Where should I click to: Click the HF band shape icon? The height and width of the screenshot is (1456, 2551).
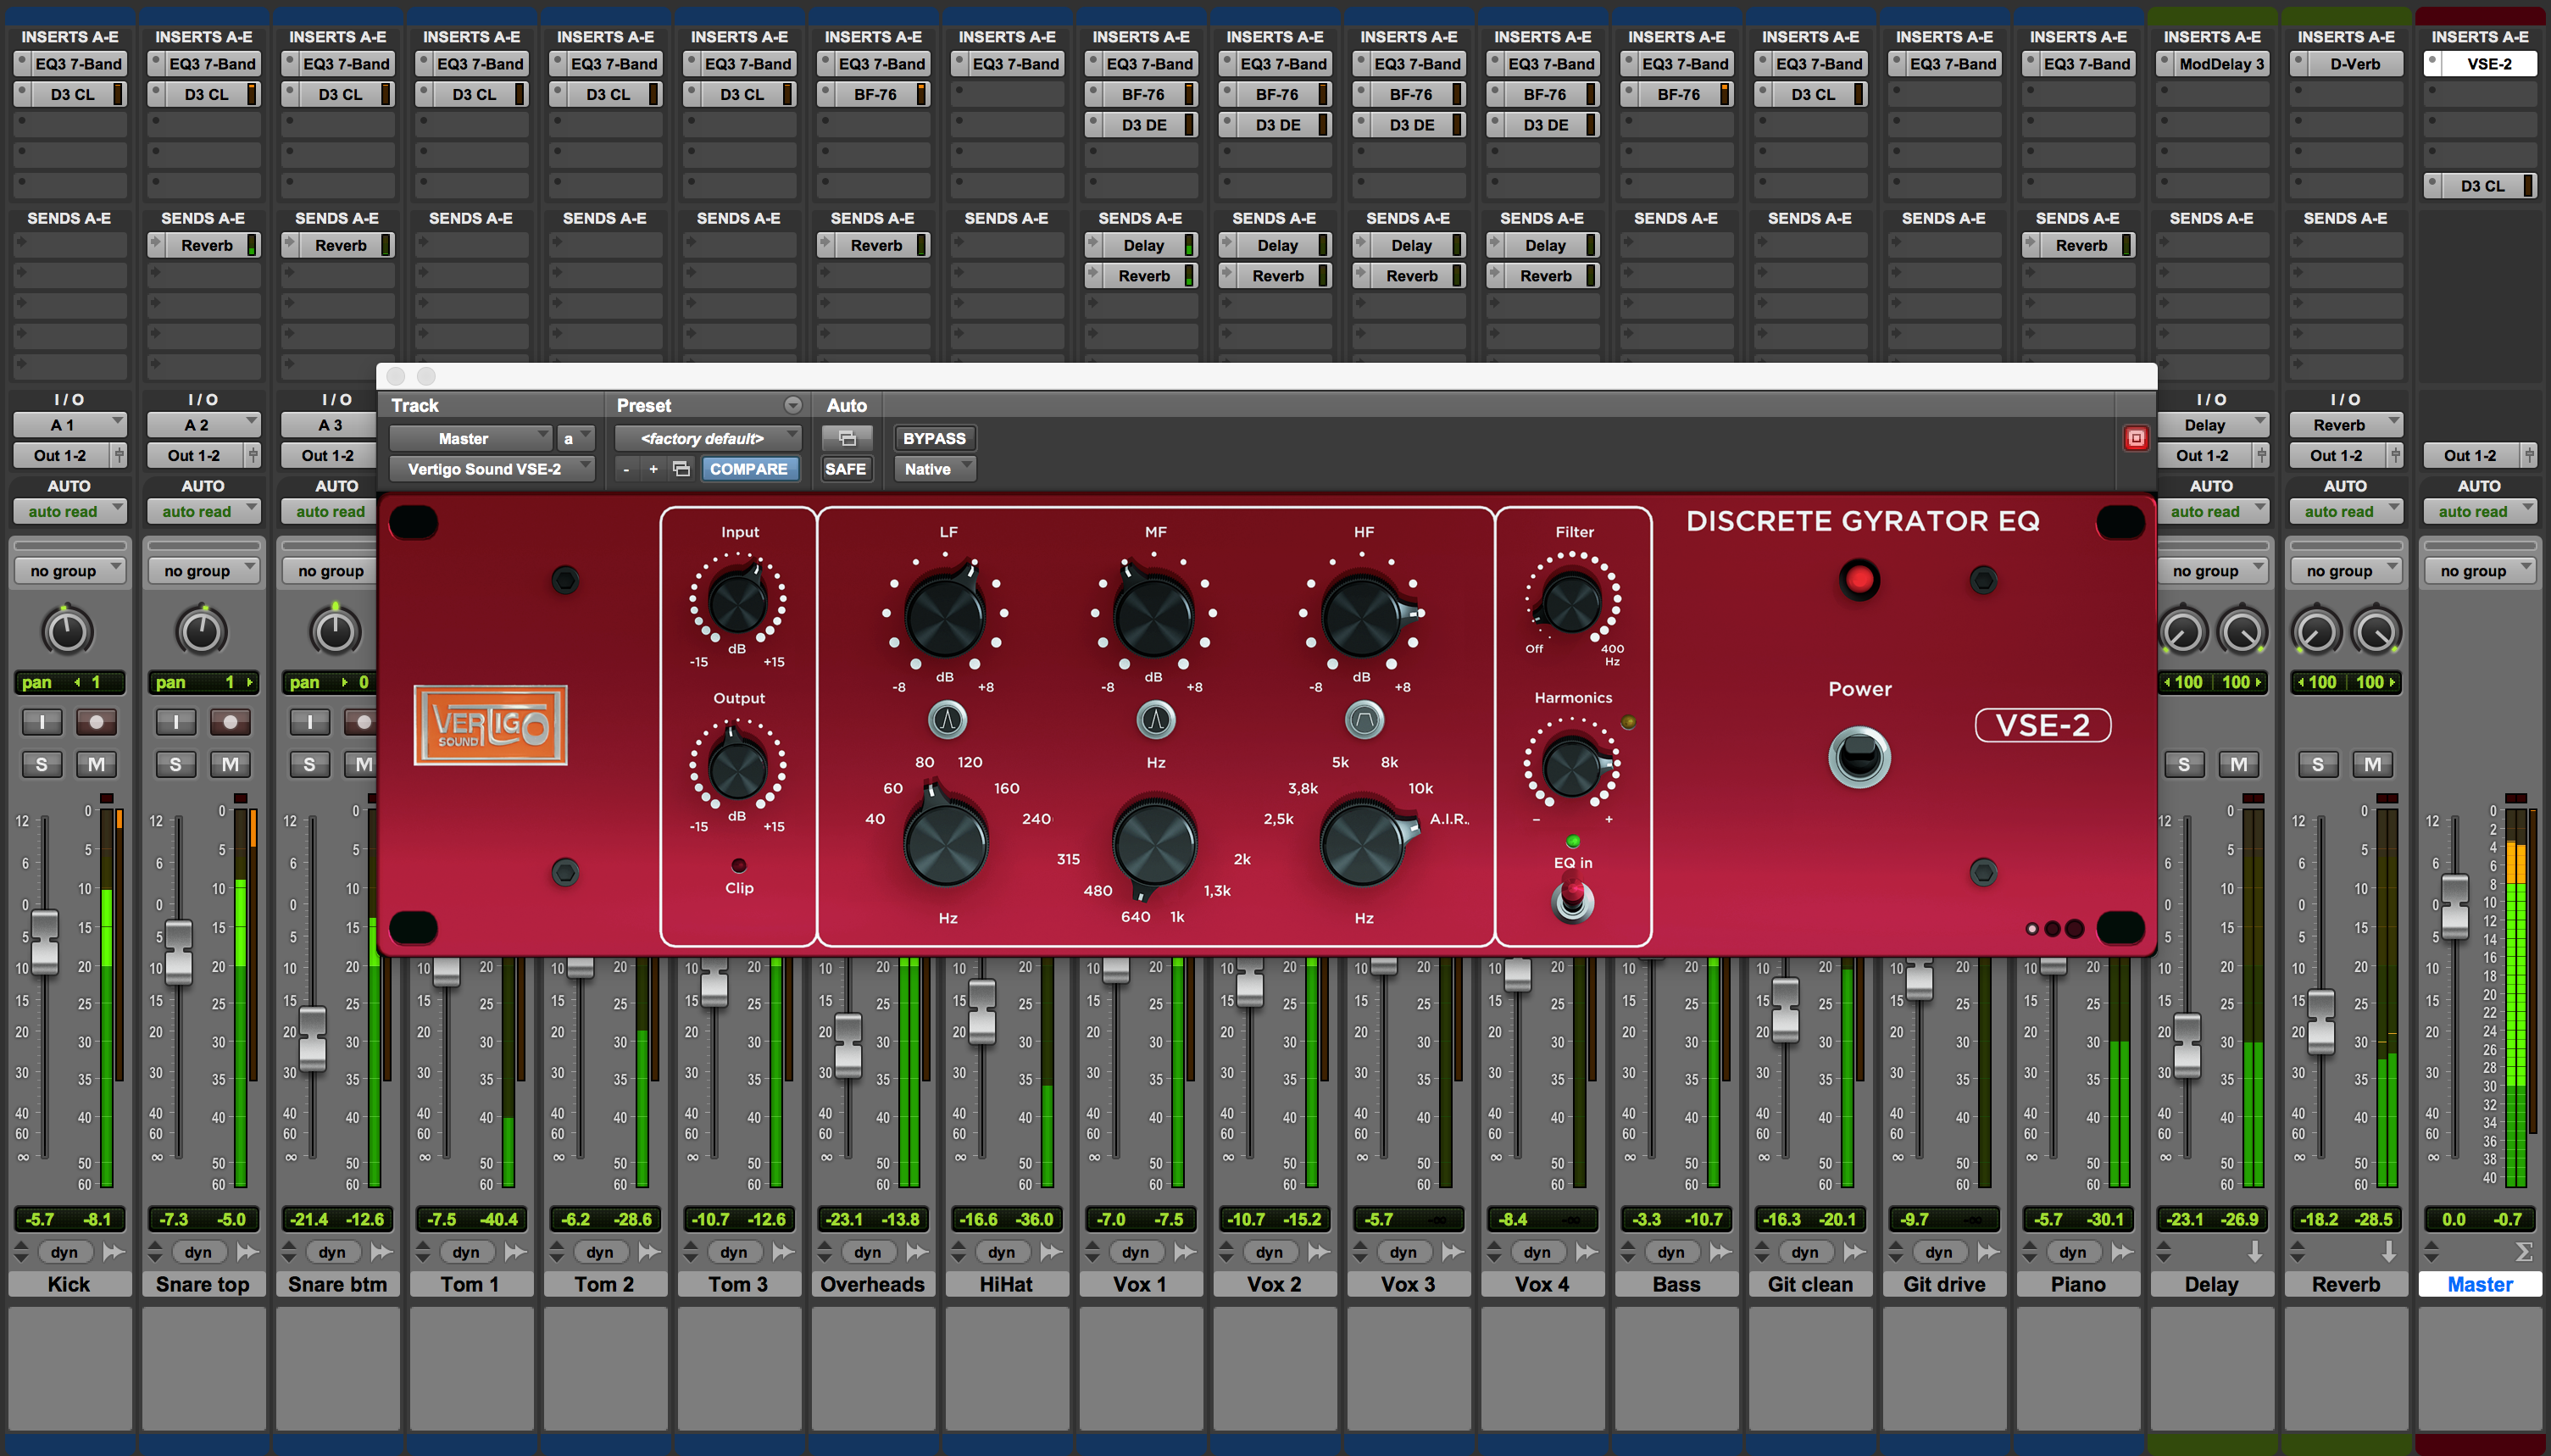tap(1364, 719)
